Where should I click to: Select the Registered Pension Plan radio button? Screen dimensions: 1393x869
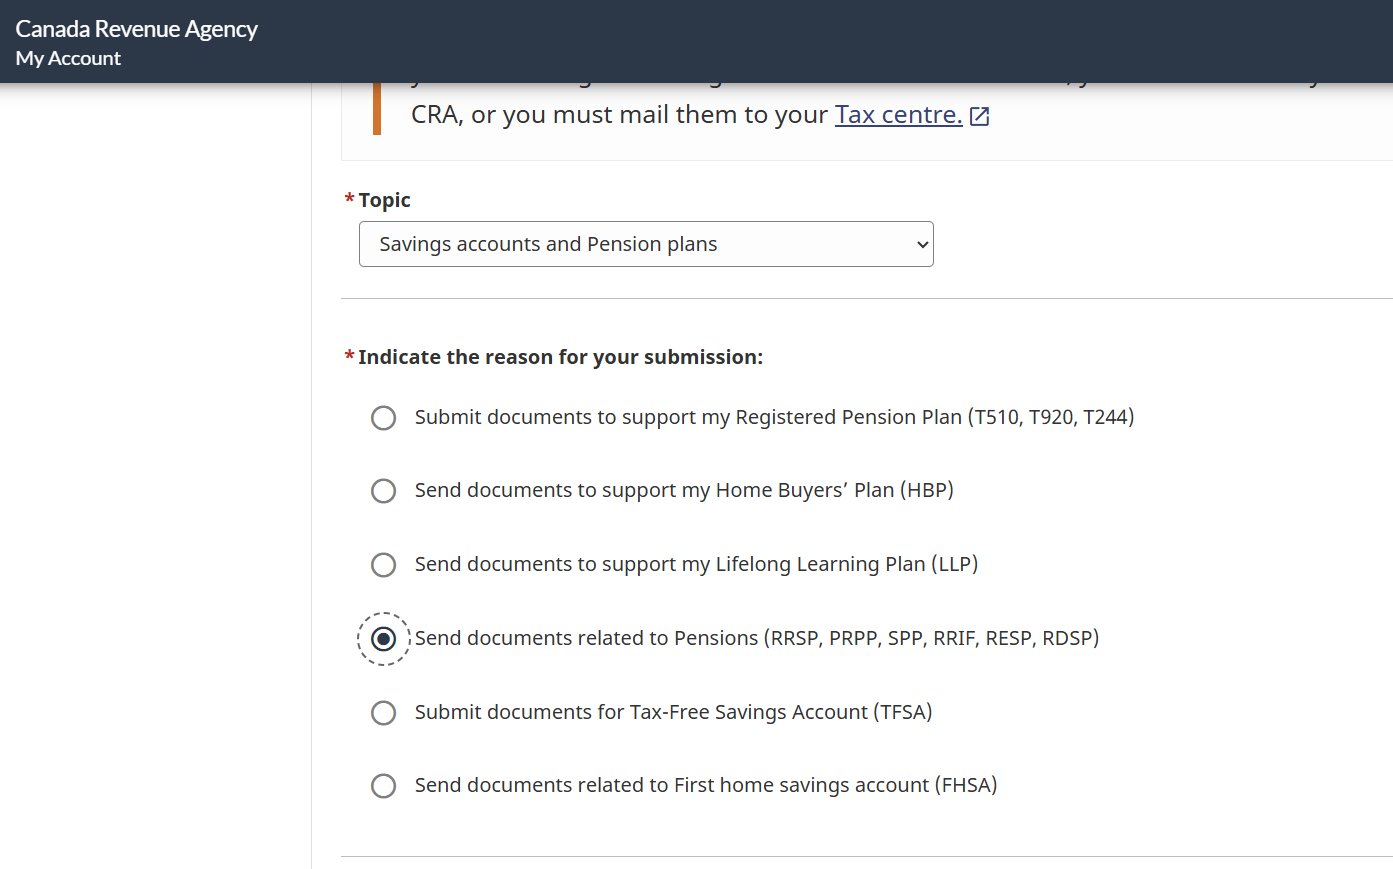click(383, 418)
